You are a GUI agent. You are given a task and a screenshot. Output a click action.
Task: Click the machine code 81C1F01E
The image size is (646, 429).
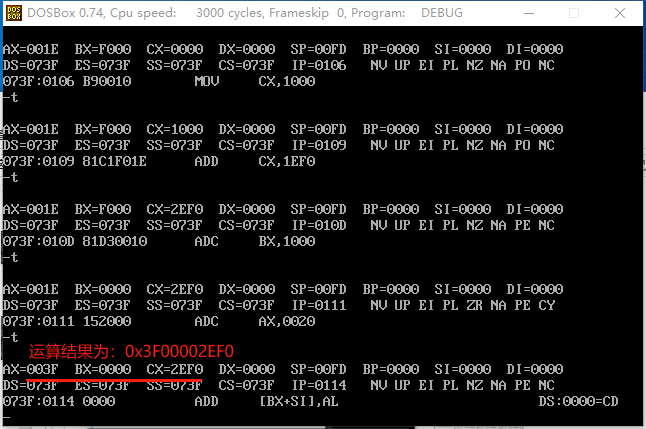click(115, 161)
